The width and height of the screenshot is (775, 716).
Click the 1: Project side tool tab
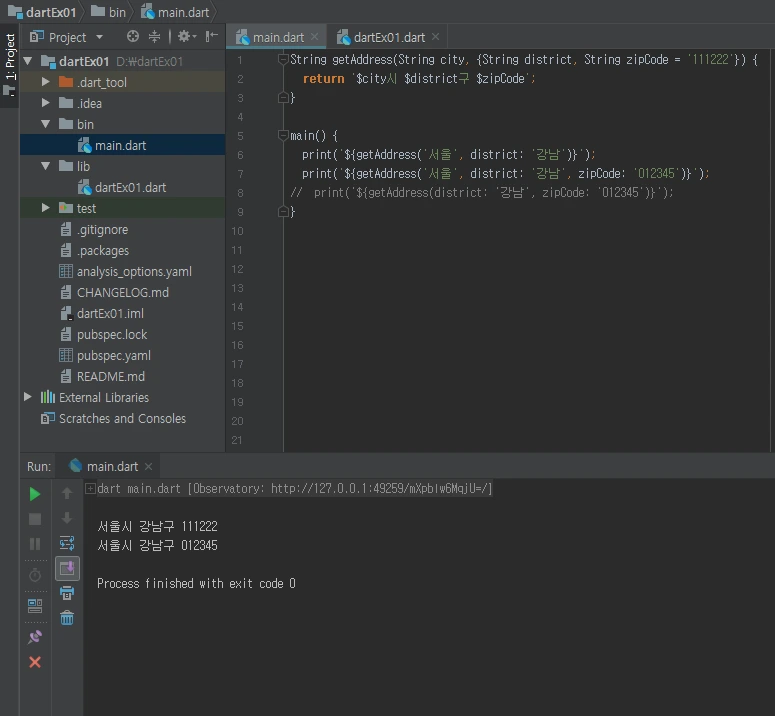(x=10, y=63)
